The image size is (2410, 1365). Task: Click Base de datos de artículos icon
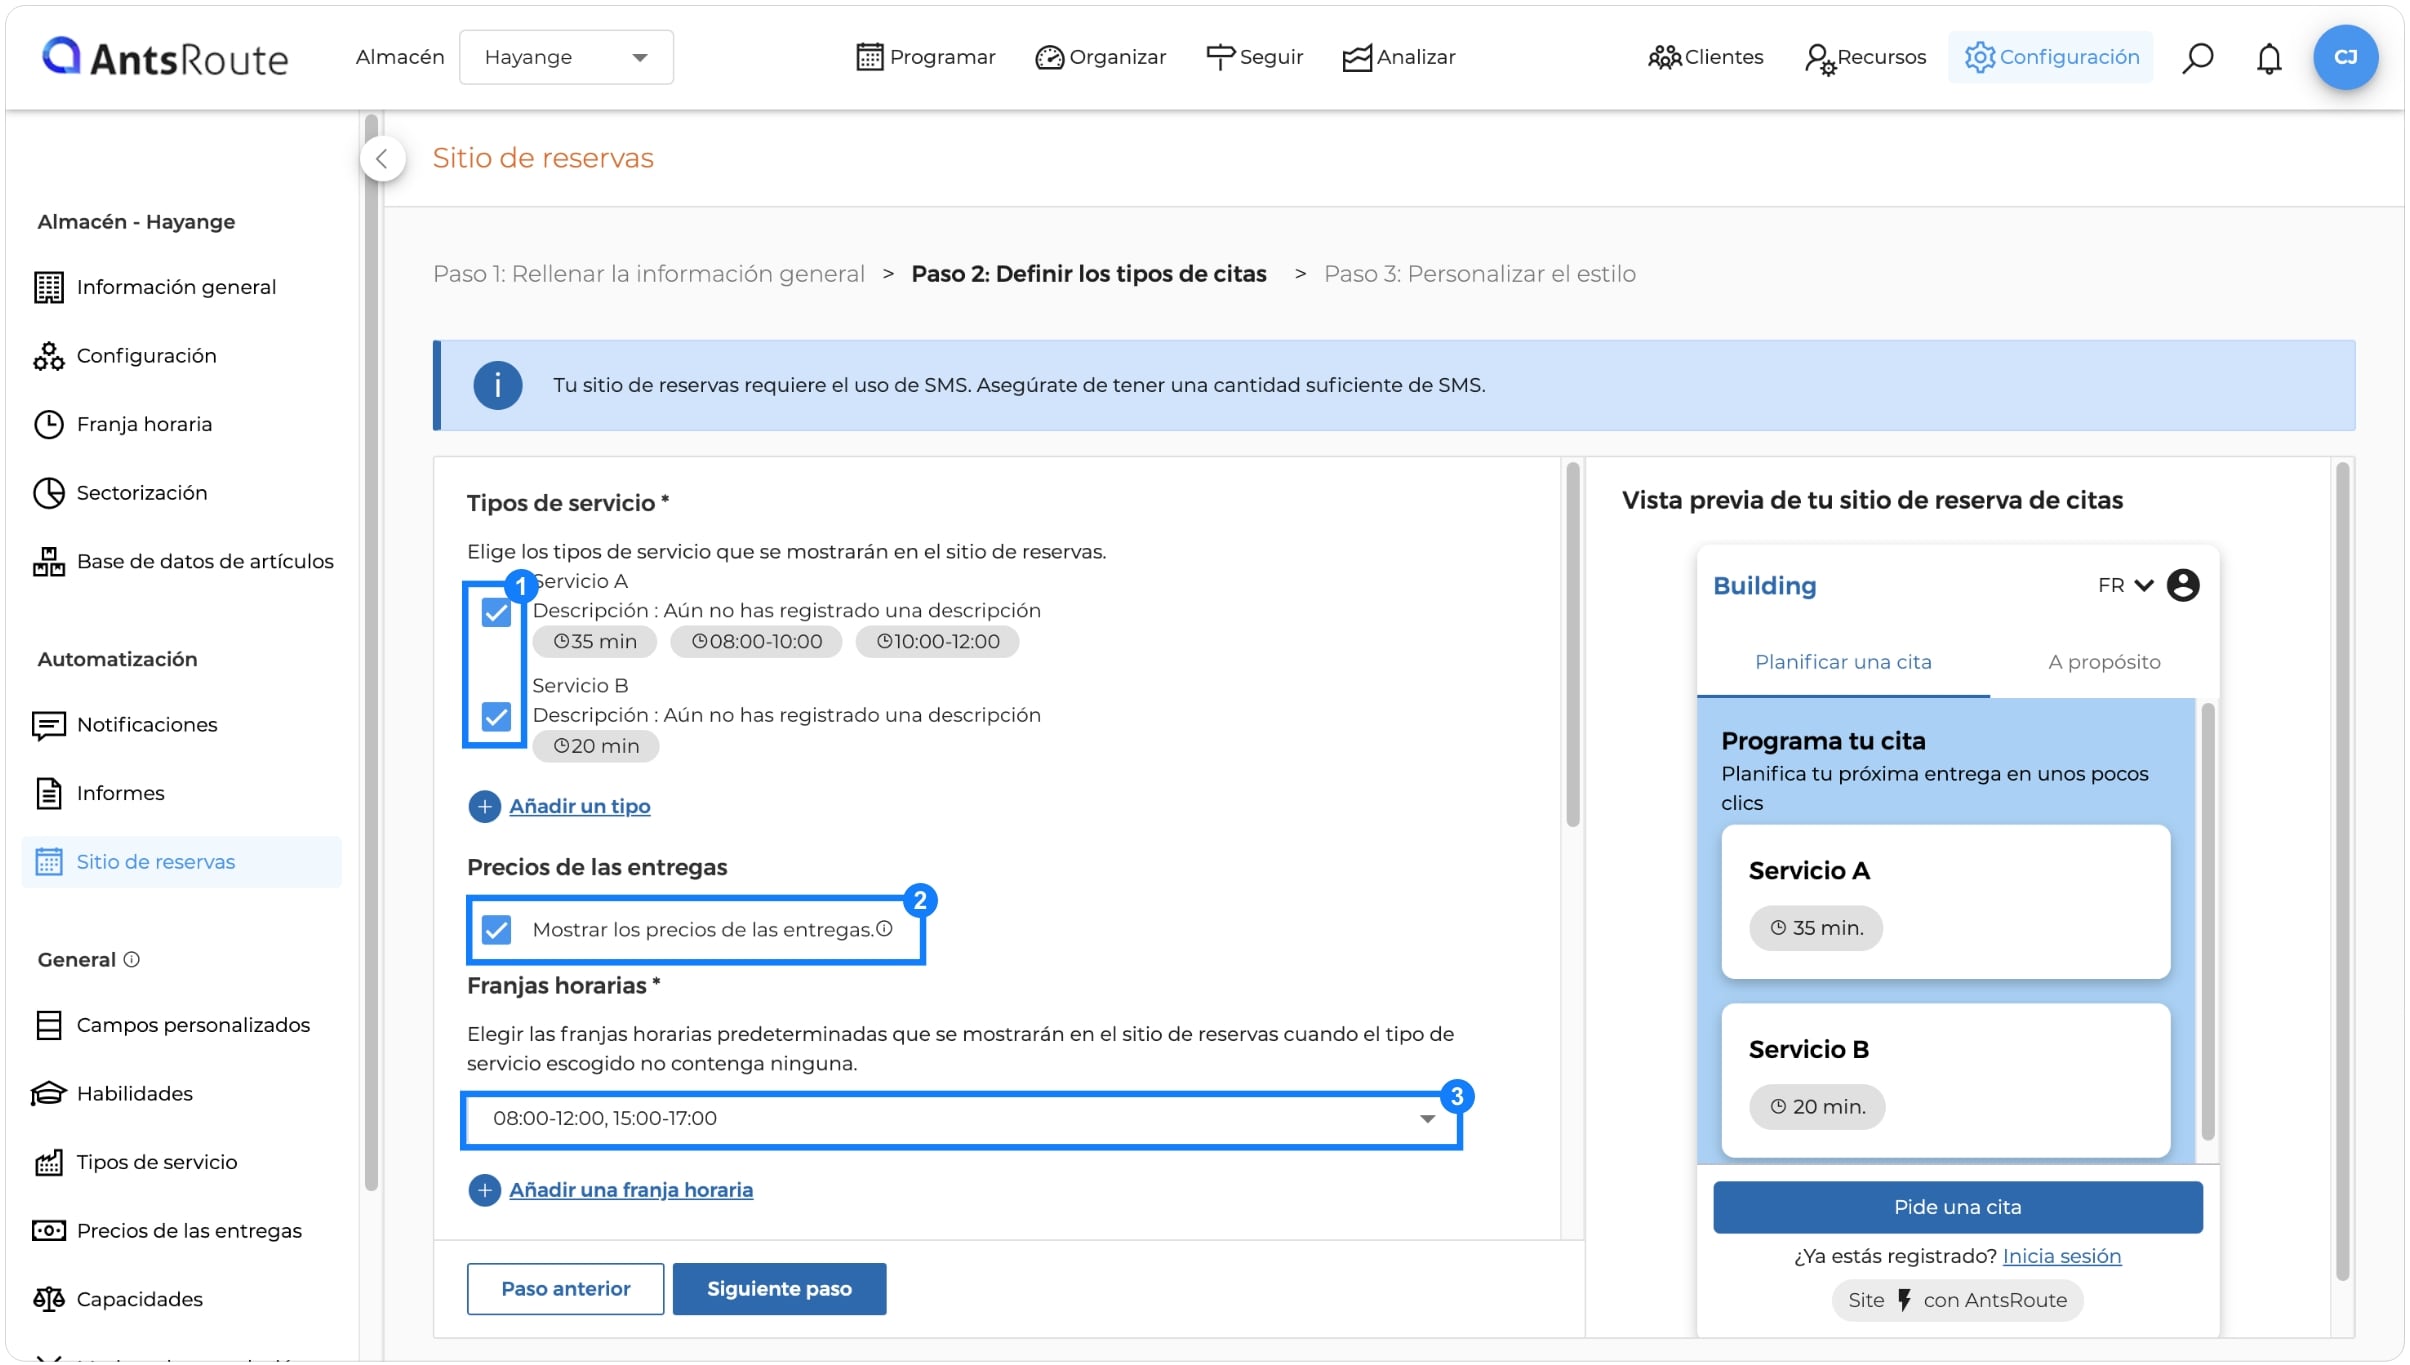(x=48, y=562)
